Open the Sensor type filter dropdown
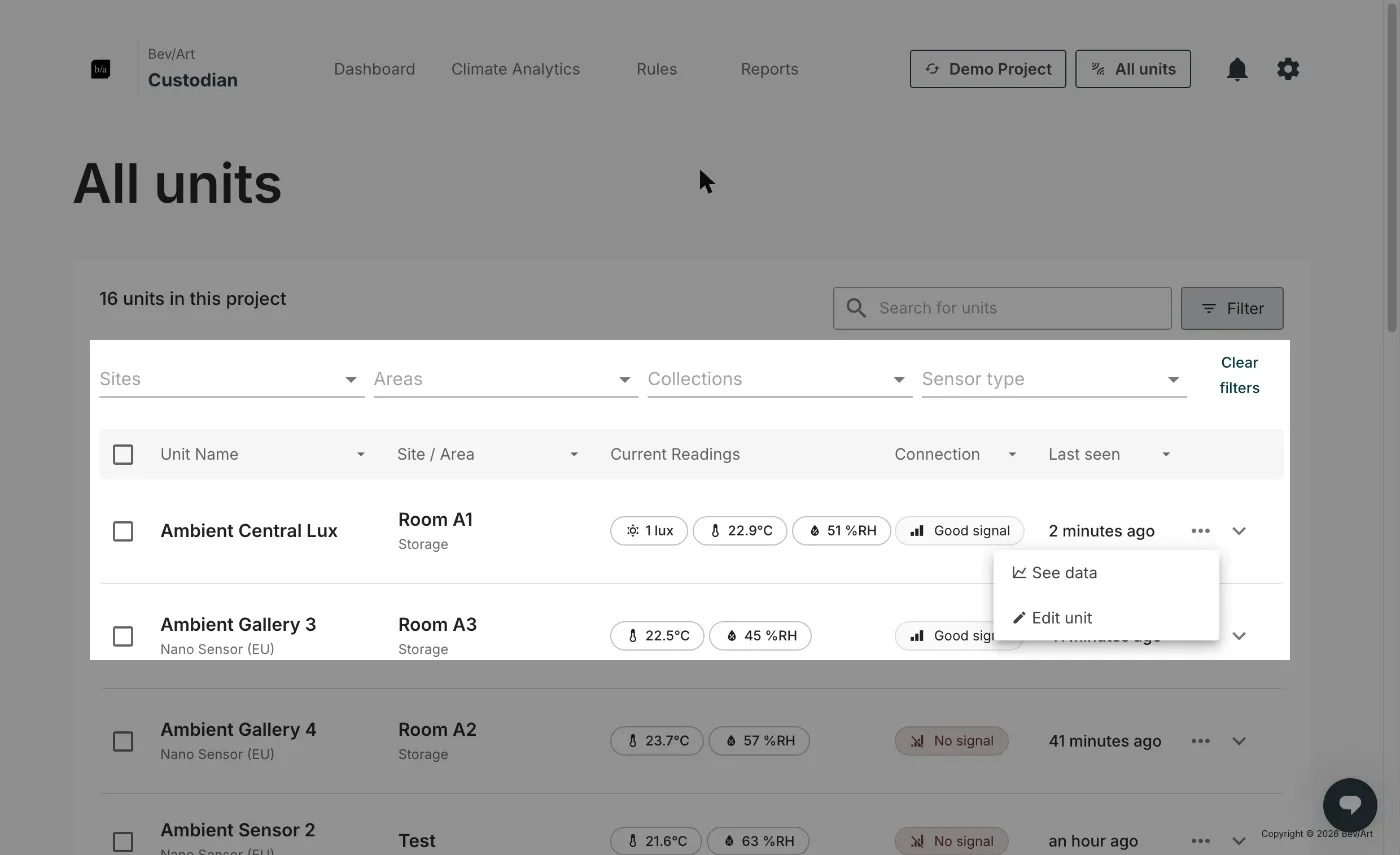1400x855 pixels. [x=1054, y=379]
